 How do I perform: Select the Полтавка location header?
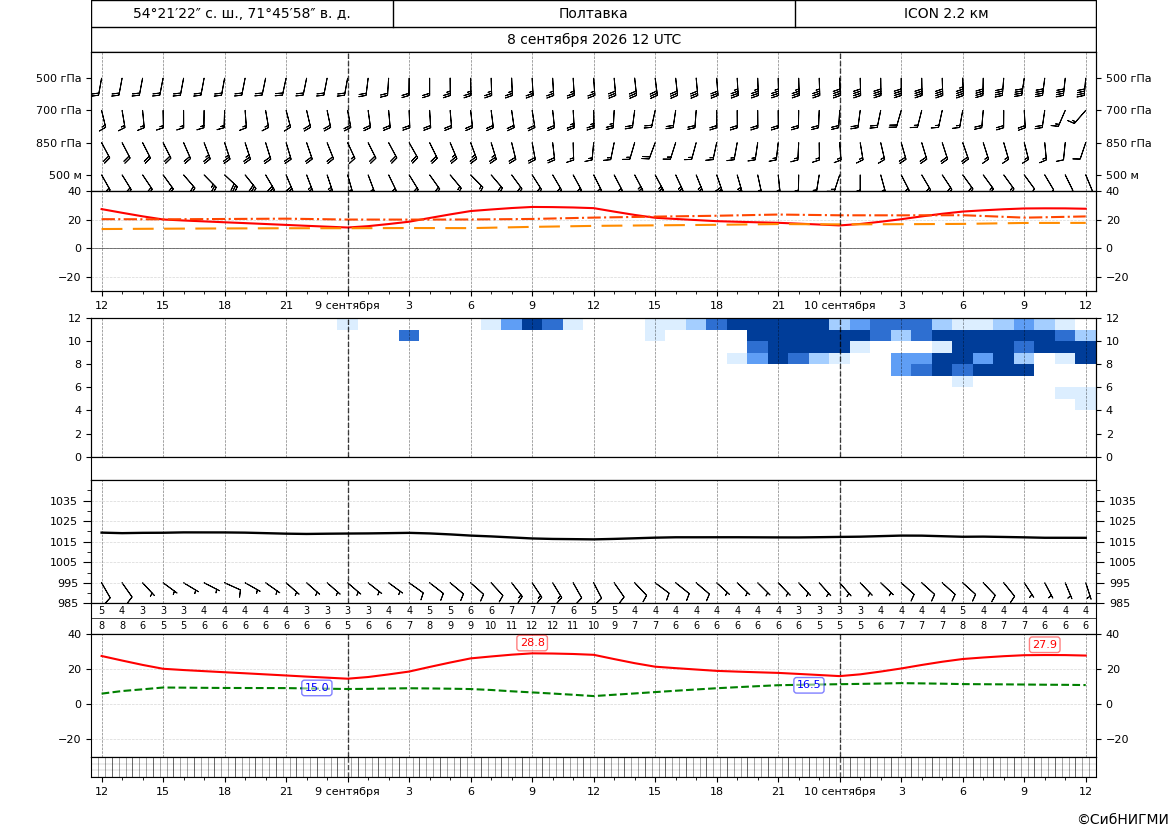tap(593, 13)
